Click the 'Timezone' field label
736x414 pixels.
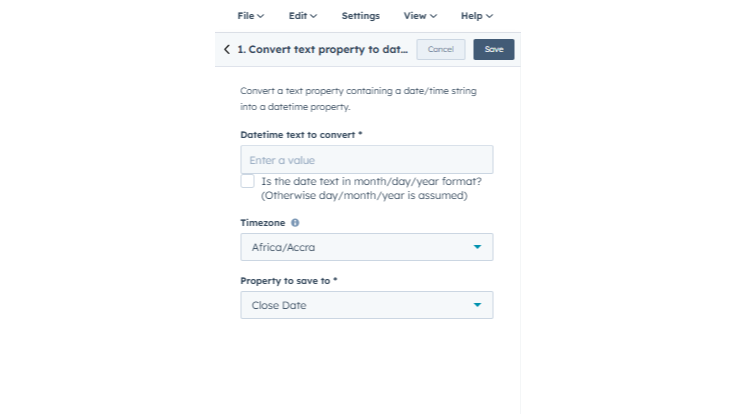click(262, 223)
